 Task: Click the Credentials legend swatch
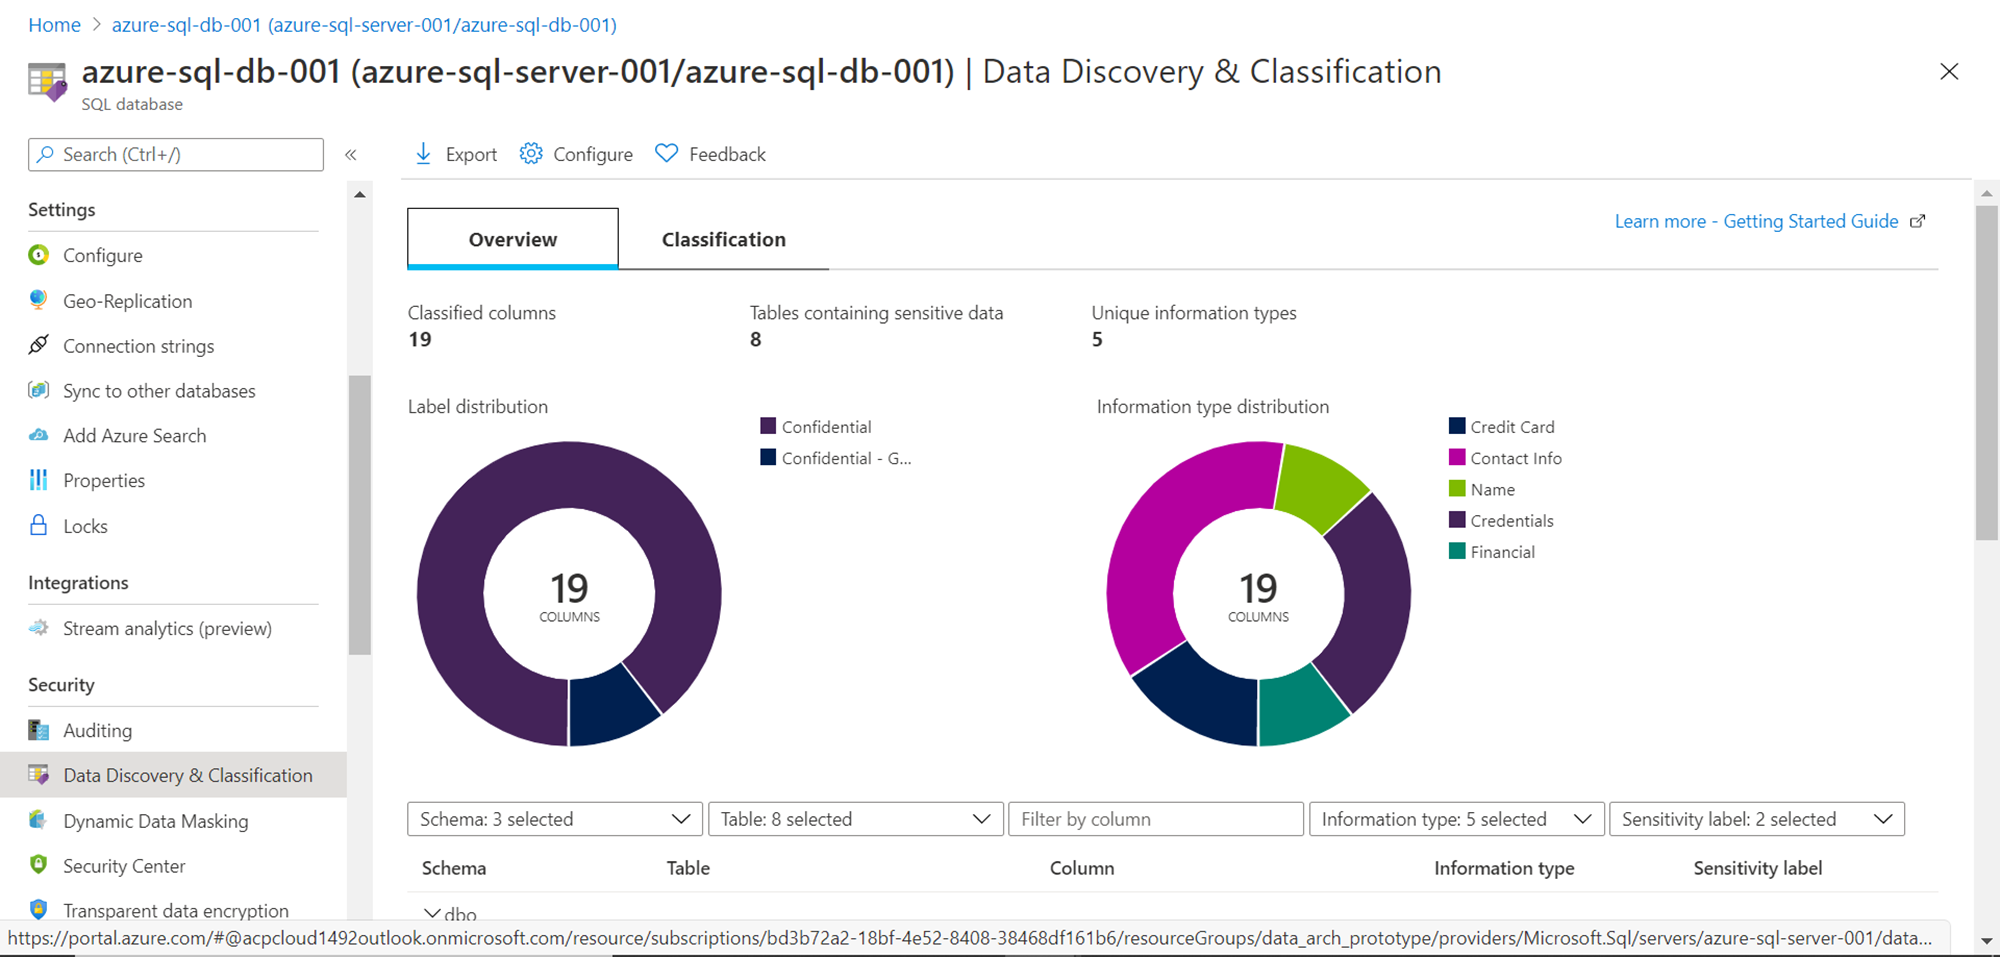(x=1457, y=520)
